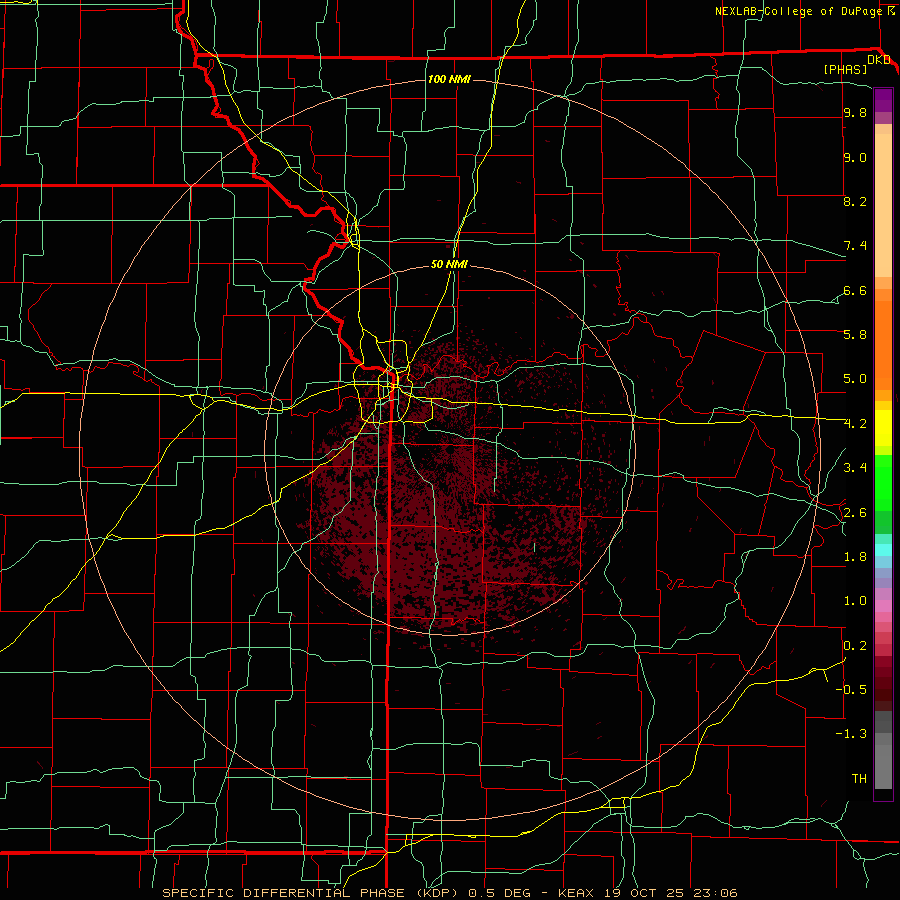Click the 2.6 color scale value
Viewport: 900px width, 900px height.
855,513
